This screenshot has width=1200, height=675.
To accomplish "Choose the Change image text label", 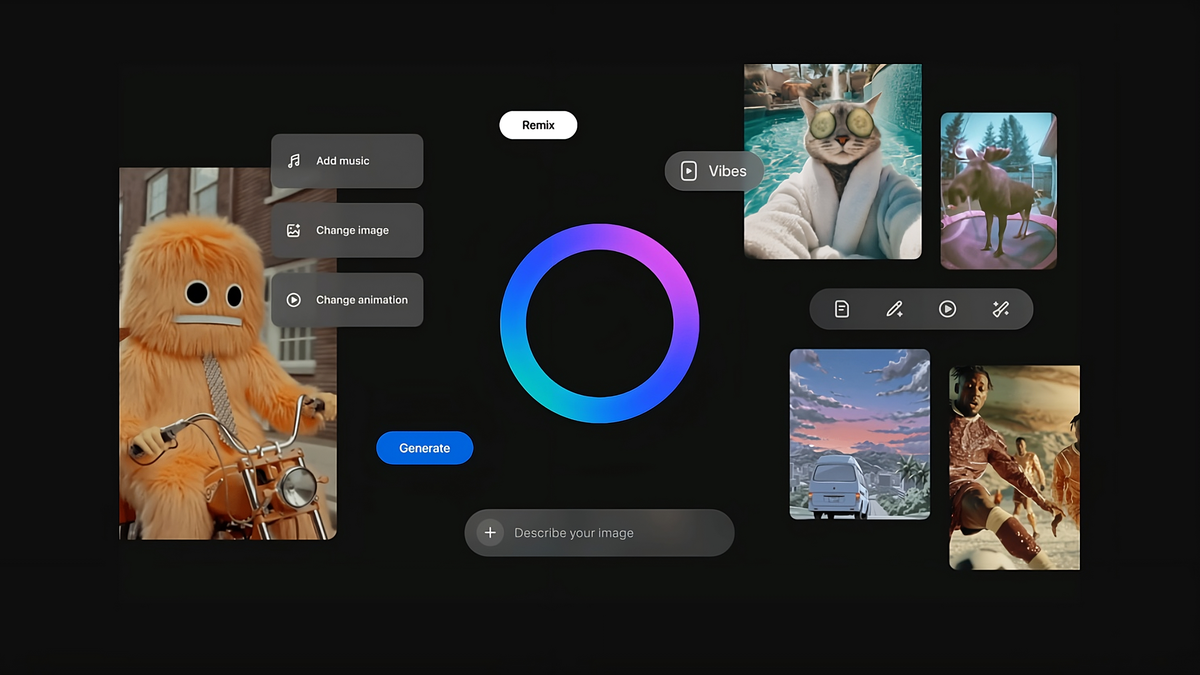I will 352,230.
